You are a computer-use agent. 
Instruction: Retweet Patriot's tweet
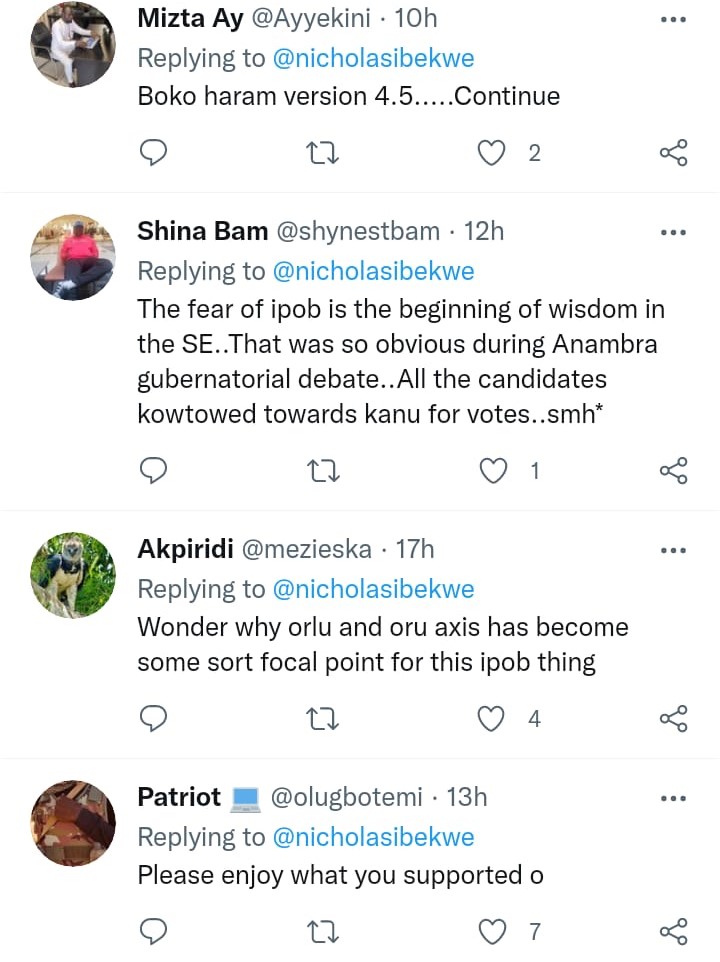(323, 932)
